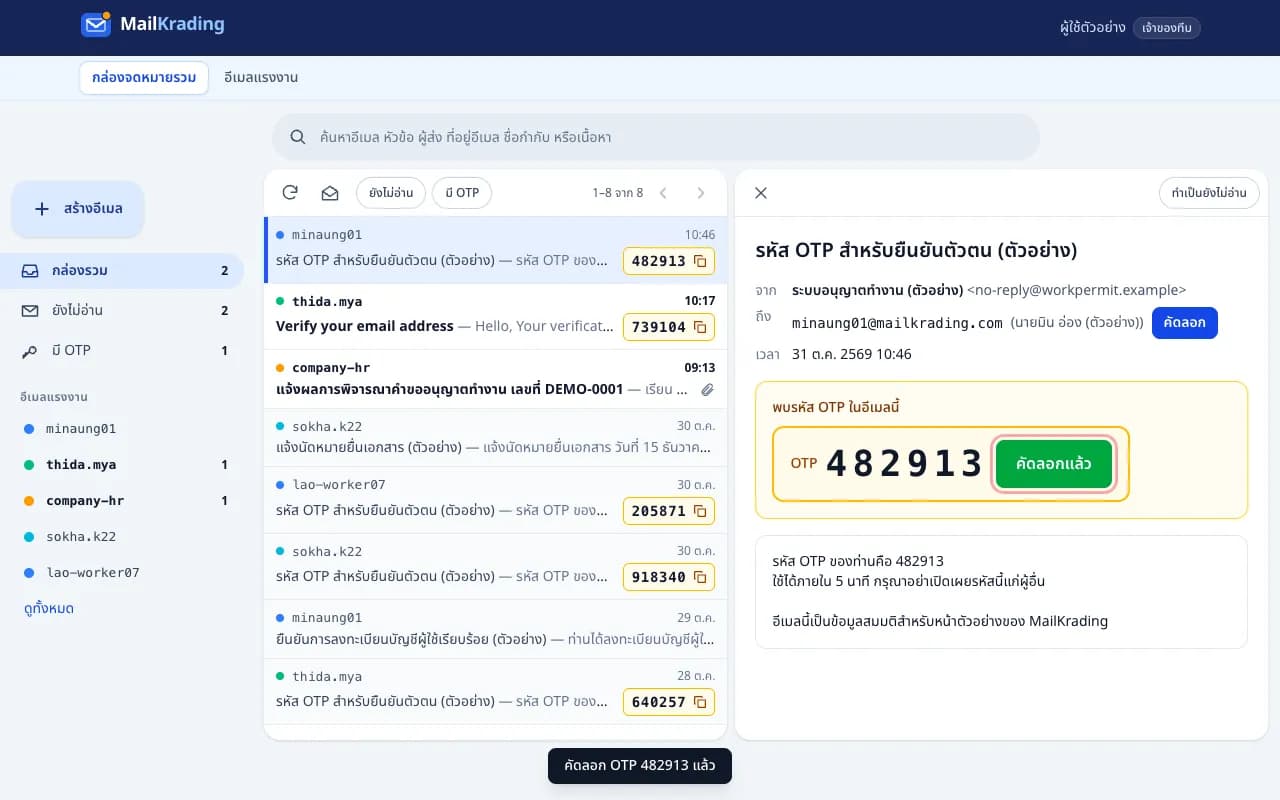
Task: Click the search magnifier icon
Action: pos(298,137)
